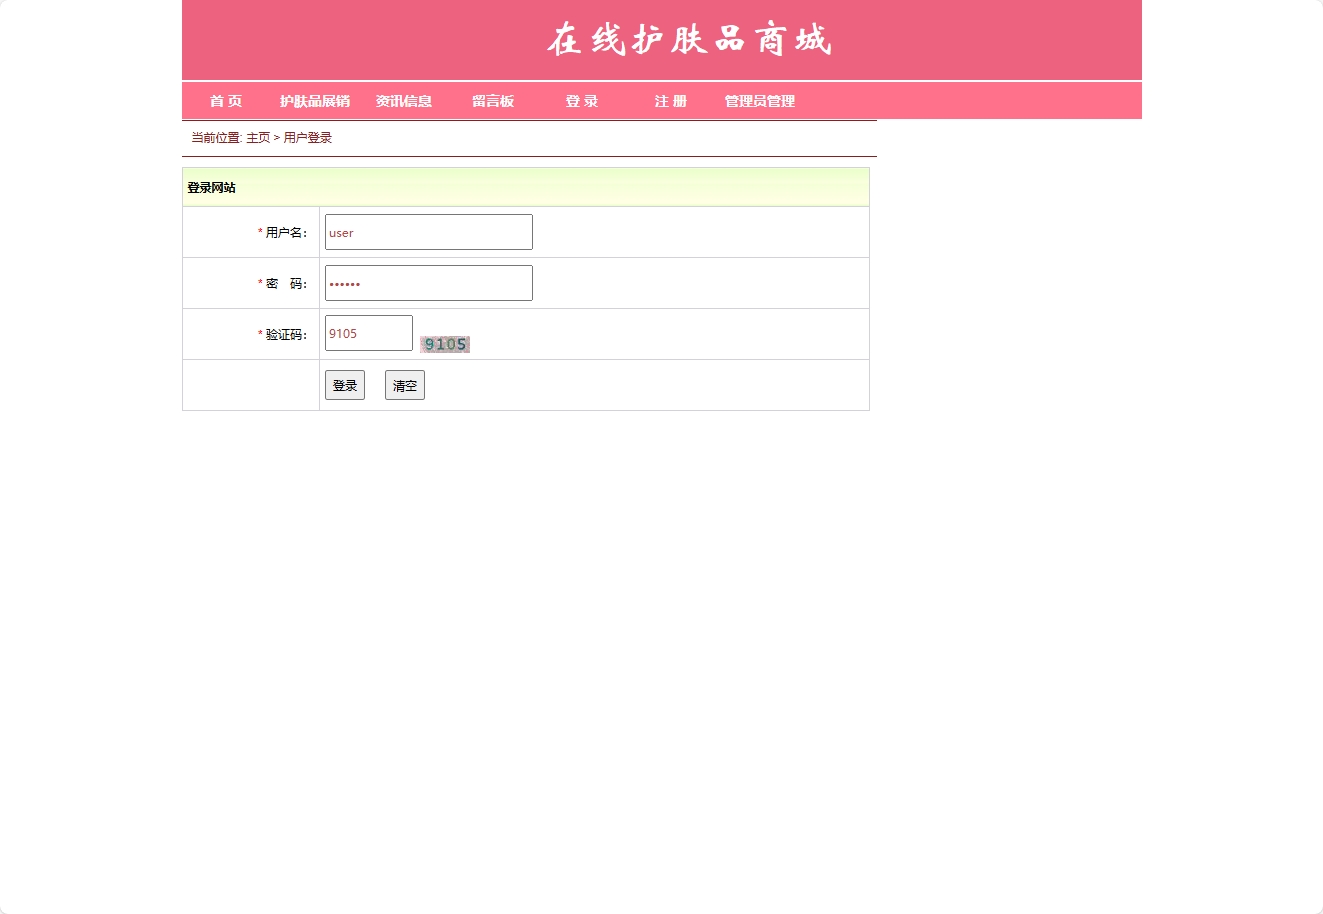Click the 登录网站 panel header
The height and width of the screenshot is (914, 1323).
pos(211,187)
